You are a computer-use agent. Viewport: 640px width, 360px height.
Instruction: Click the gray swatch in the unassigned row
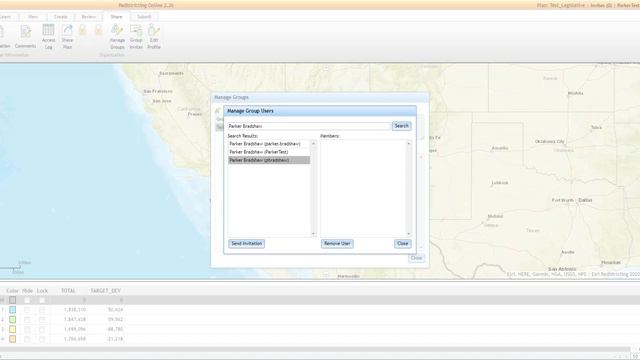pos(13,300)
